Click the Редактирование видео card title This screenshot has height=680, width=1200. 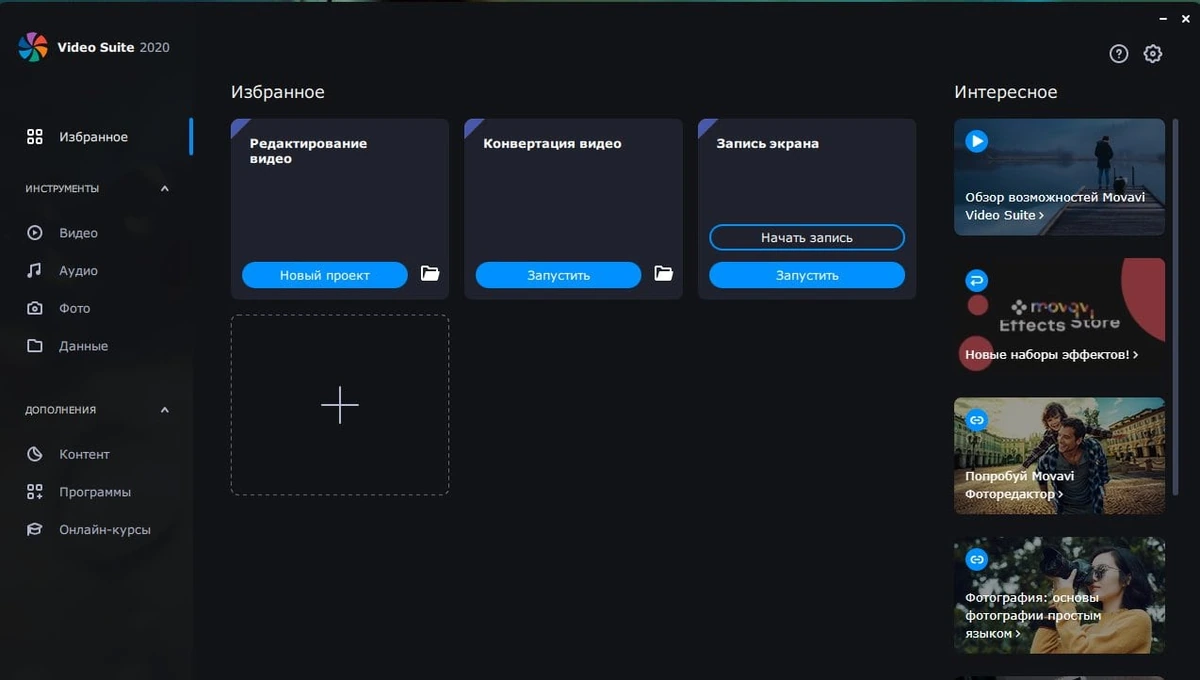click(x=308, y=151)
